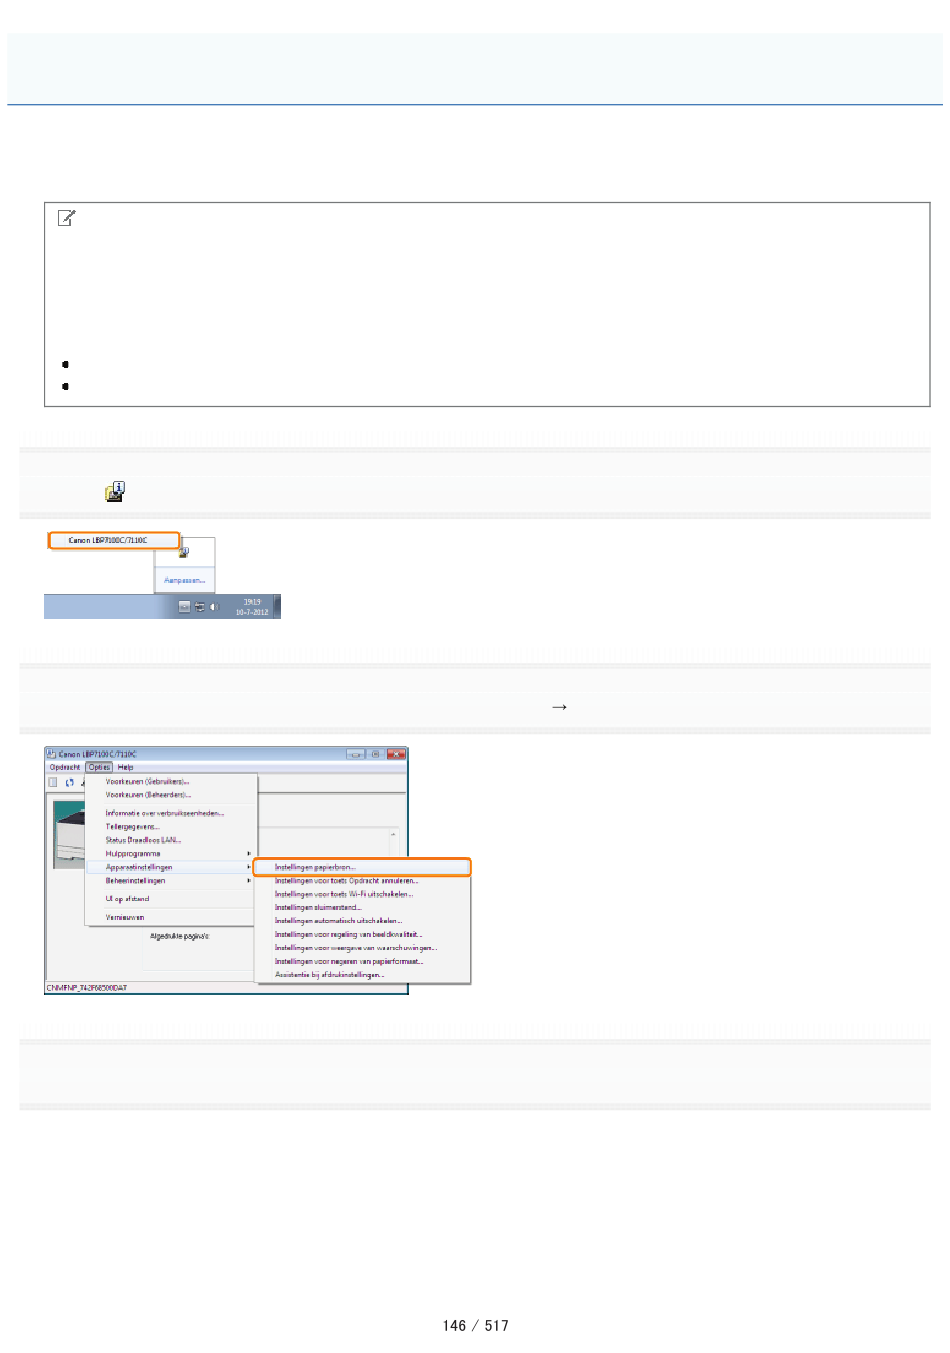Show hidden icons in the system tray
This screenshot has width=950, height=1353.
[x=184, y=607]
